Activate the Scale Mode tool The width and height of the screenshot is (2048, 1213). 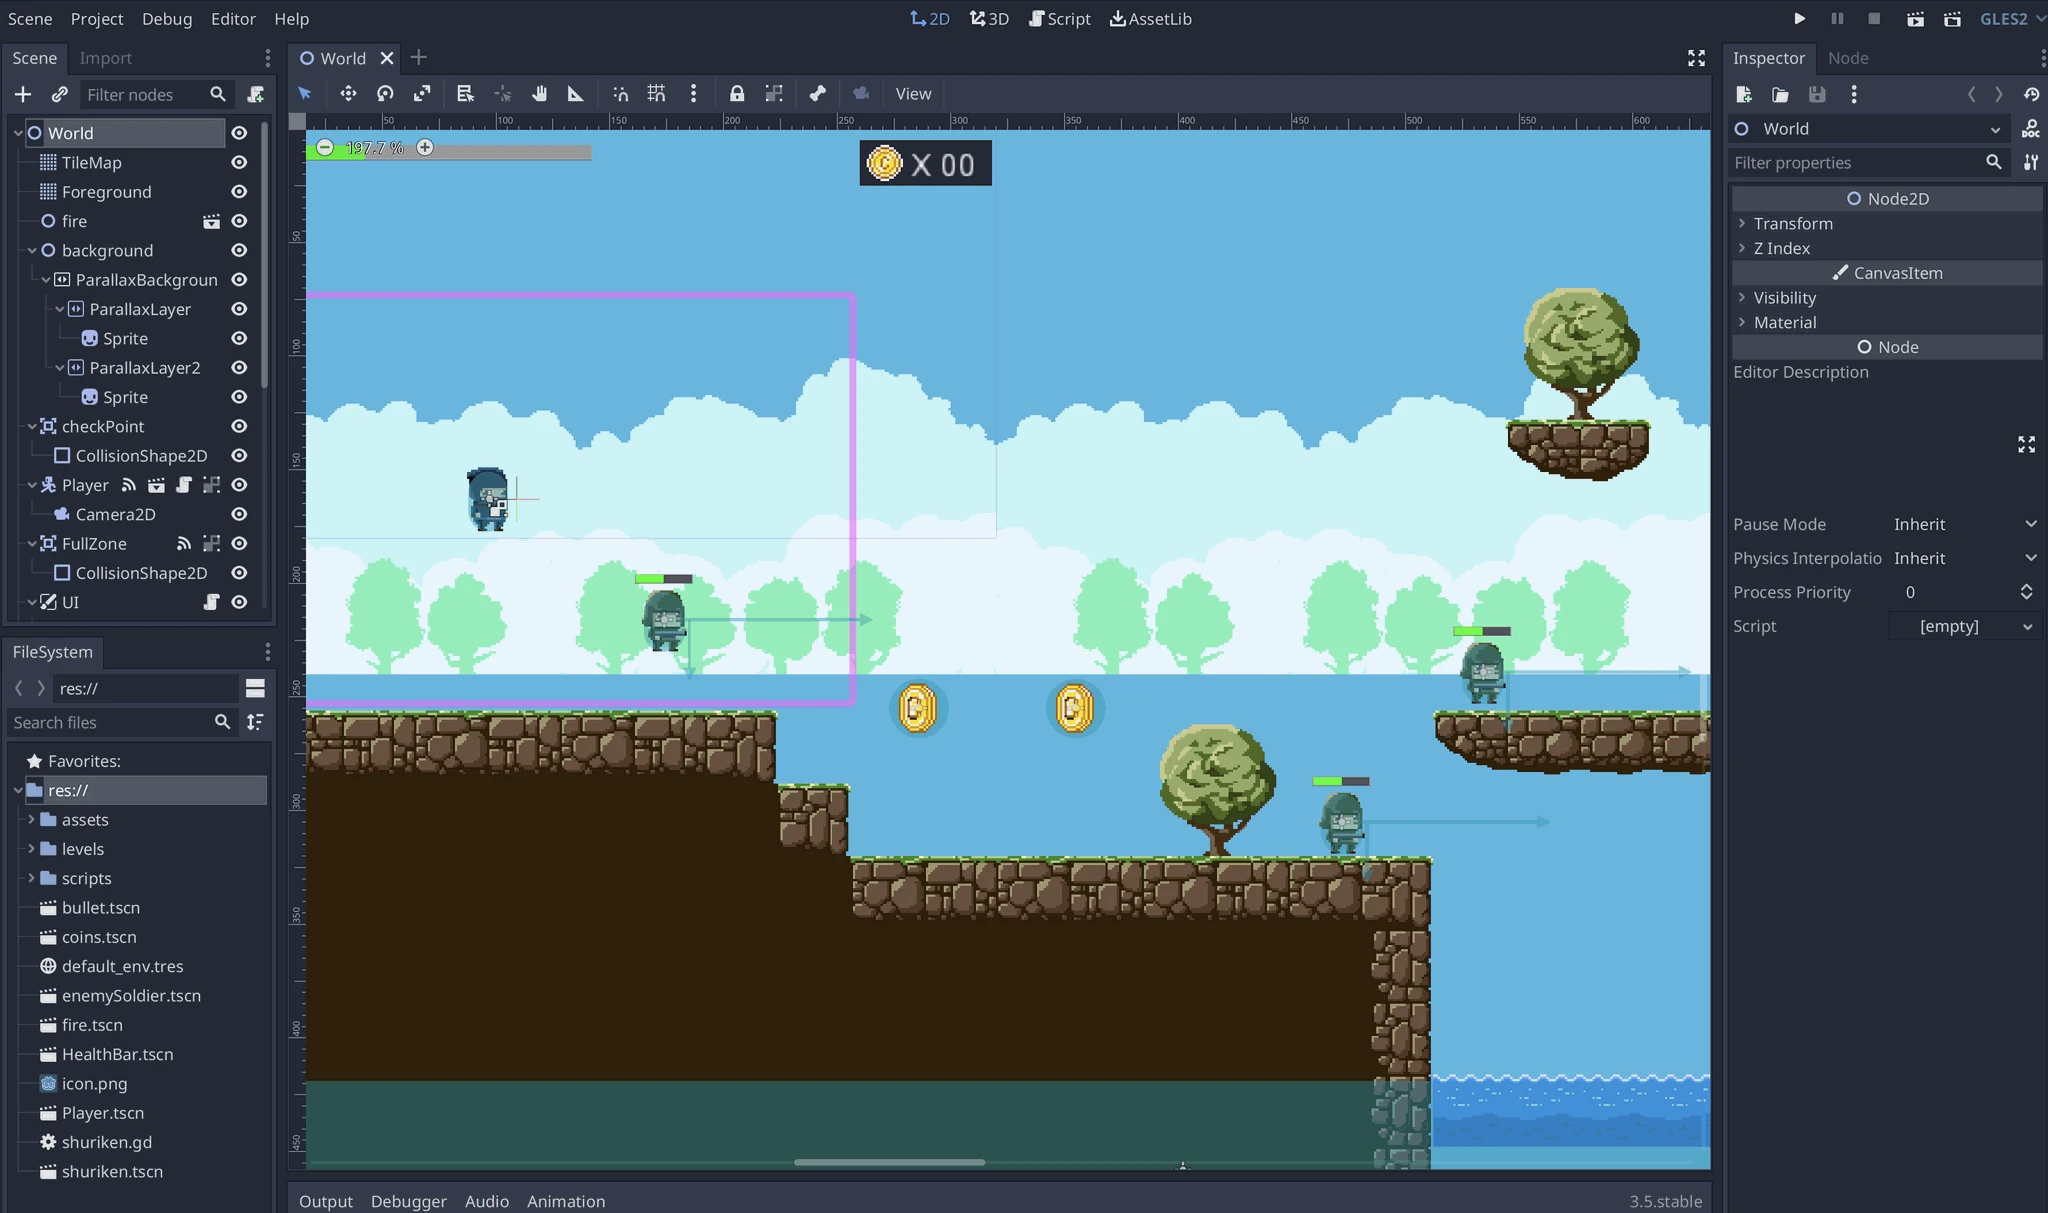[x=422, y=94]
